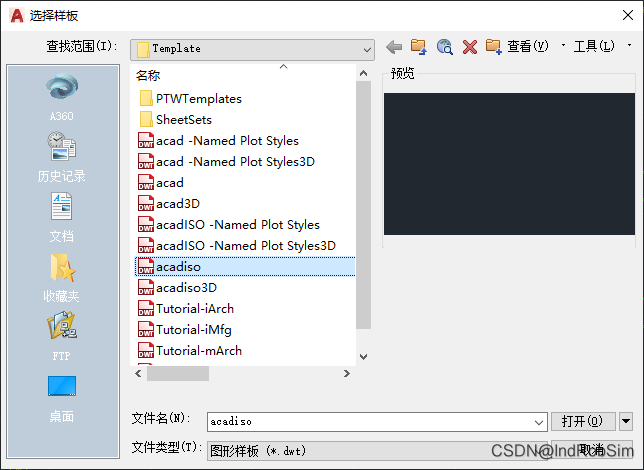Click the horizontal scroll right arrow

click(347, 373)
